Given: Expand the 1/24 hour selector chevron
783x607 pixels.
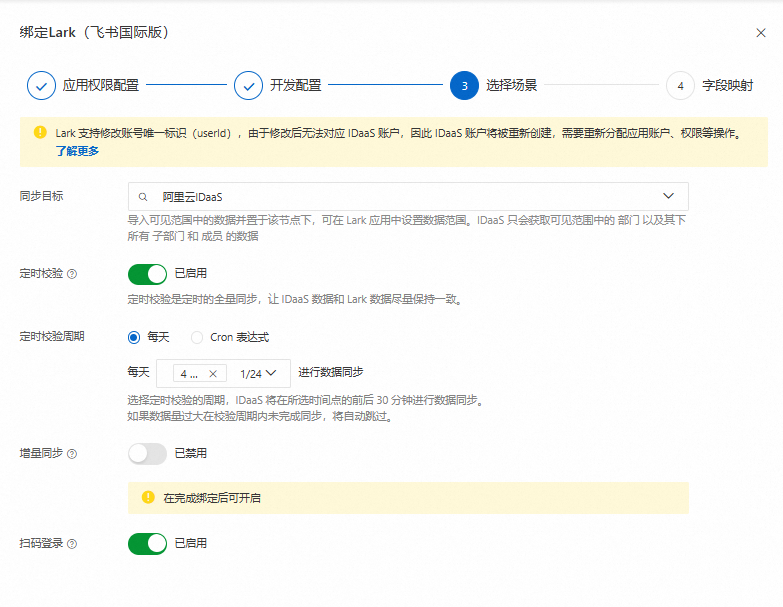Looking at the screenshot, I should coord(271,373).
